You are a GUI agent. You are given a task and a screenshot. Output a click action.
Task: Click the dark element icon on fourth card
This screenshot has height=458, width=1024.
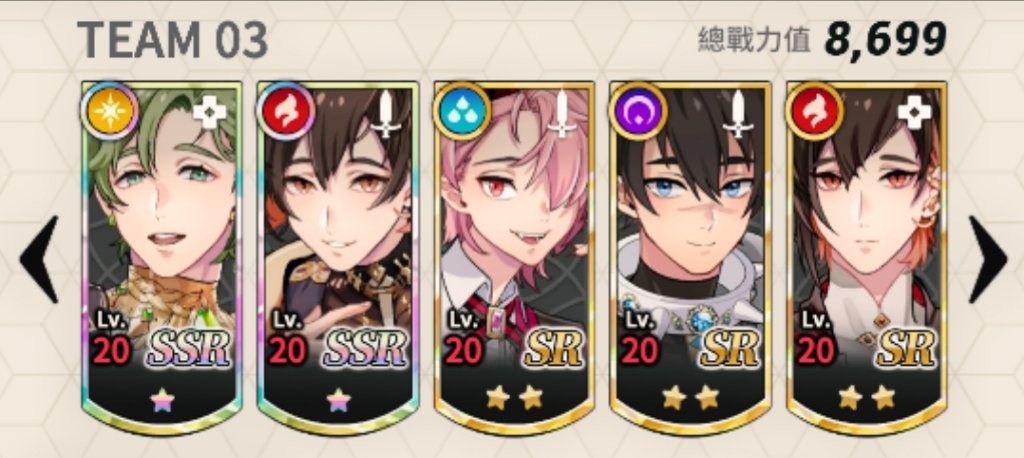click(x=638, y=111)
